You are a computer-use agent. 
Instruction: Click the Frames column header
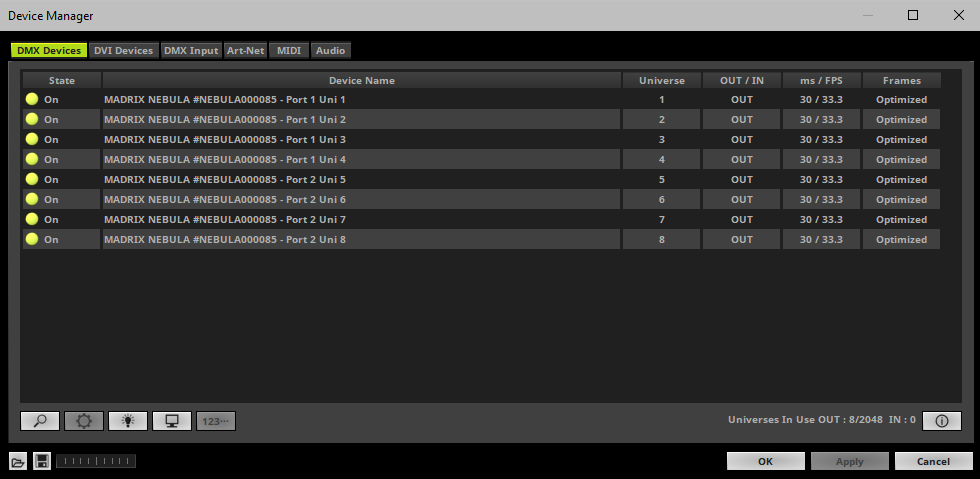(x=901, y=80)
